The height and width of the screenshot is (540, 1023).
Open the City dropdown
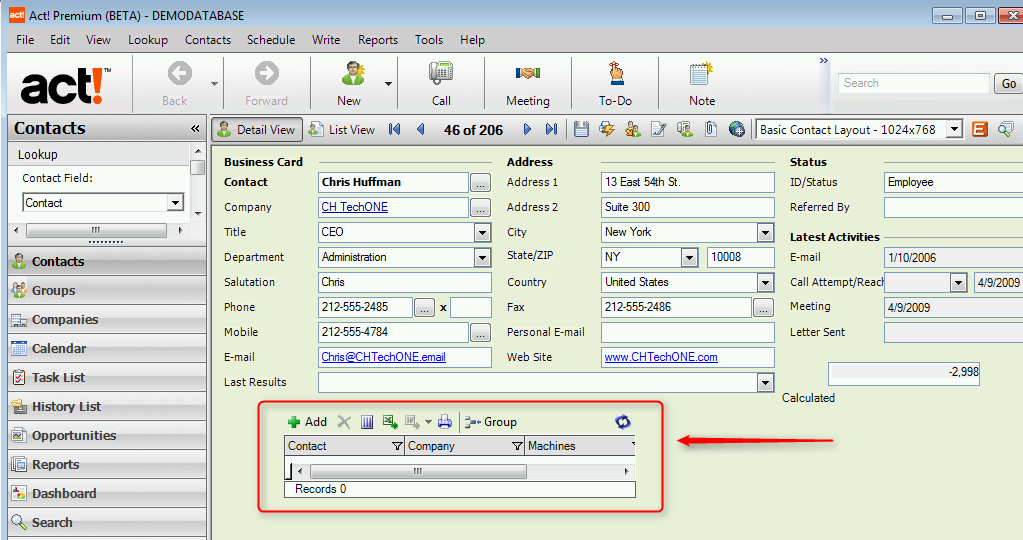tap(765, 232)
